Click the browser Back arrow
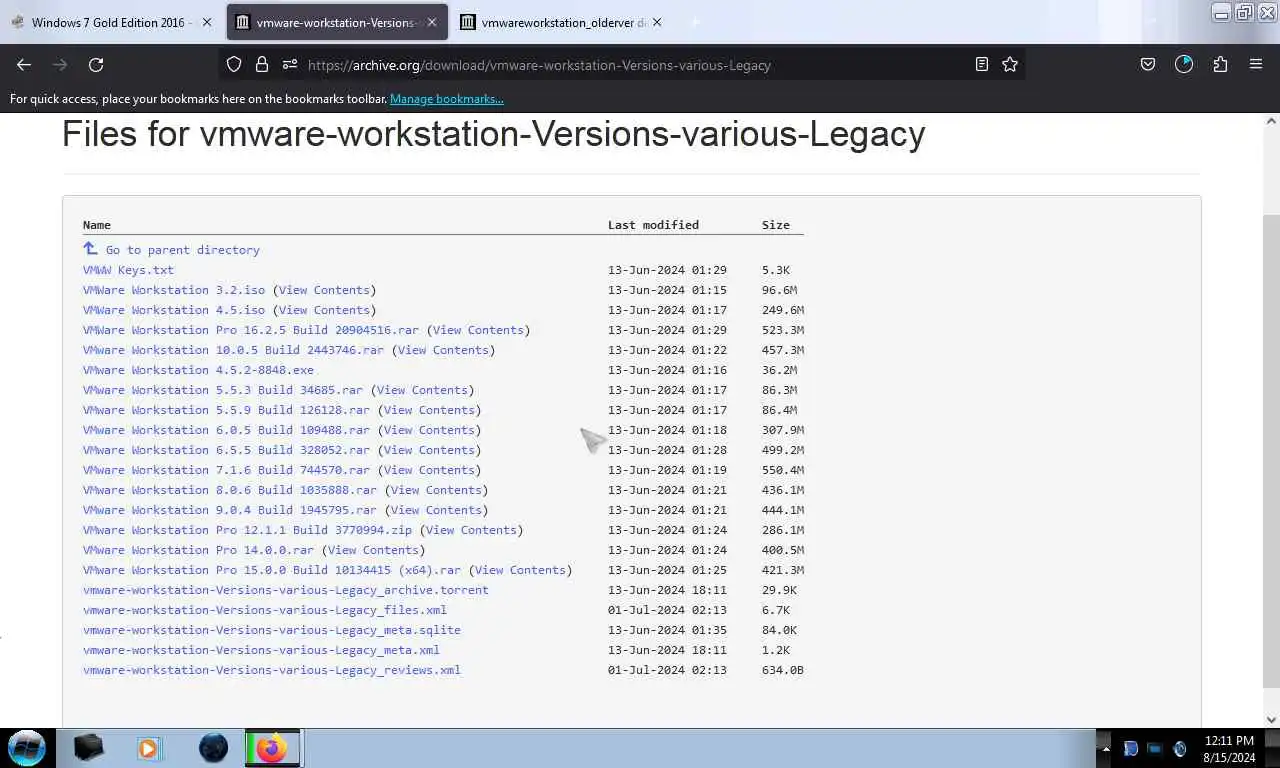The width and height of the screenshot is (1280, 768). coord(24,65)
